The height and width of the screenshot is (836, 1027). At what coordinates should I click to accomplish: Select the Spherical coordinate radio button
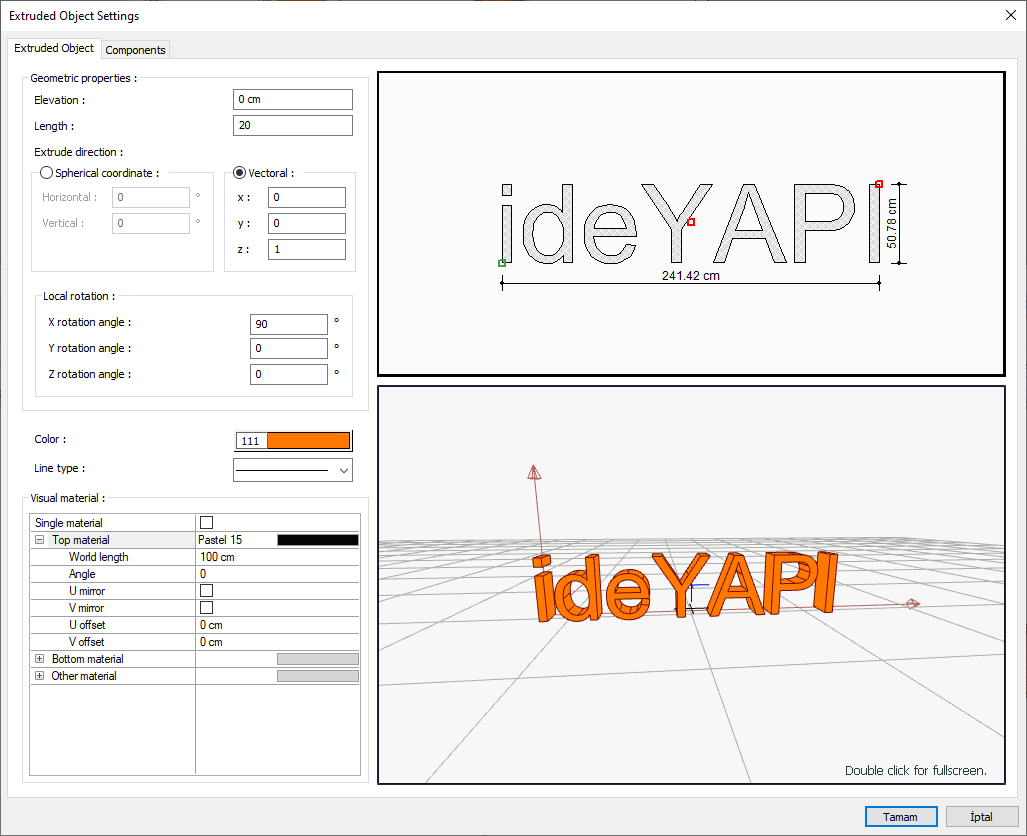pyautogui.click(x=46, y=173)
